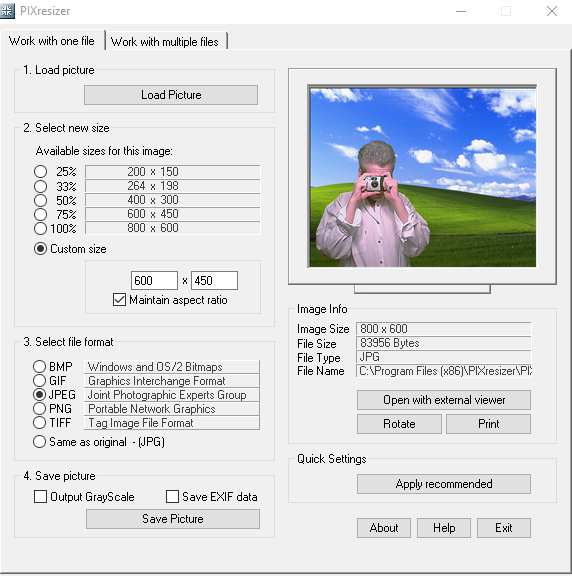572x576 pixels.
Task: Click the Load Picture button
Action: [171, 95]
